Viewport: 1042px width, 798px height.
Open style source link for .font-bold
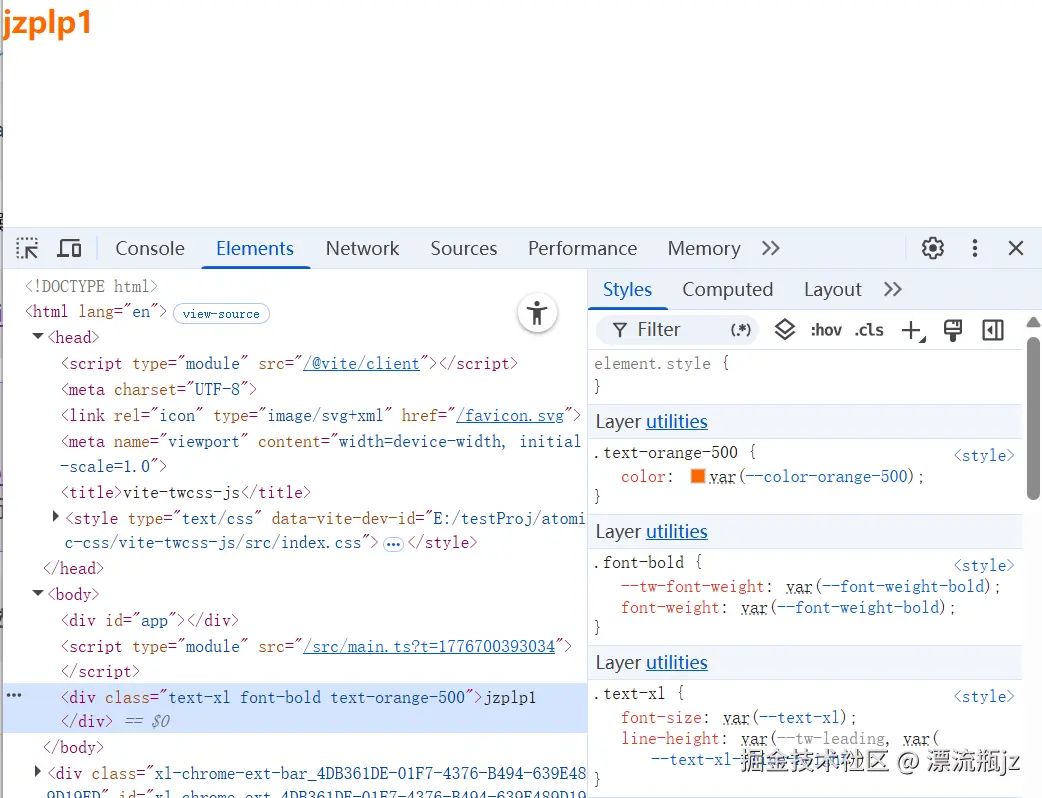click(x=984, y=565)
